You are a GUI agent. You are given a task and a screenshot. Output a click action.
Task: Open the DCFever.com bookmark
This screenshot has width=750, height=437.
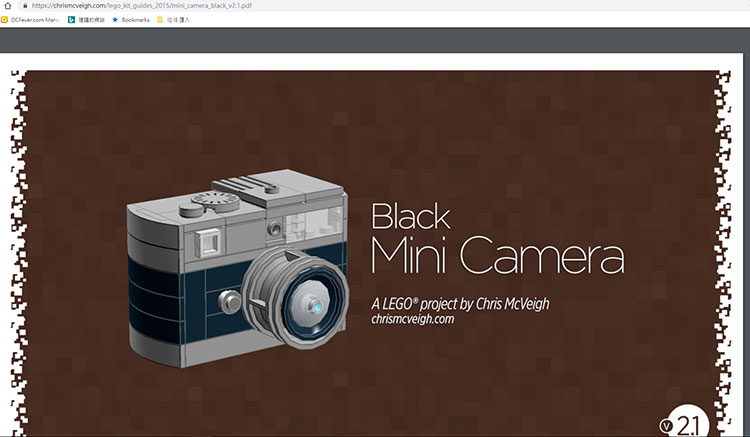click(30, 20)
